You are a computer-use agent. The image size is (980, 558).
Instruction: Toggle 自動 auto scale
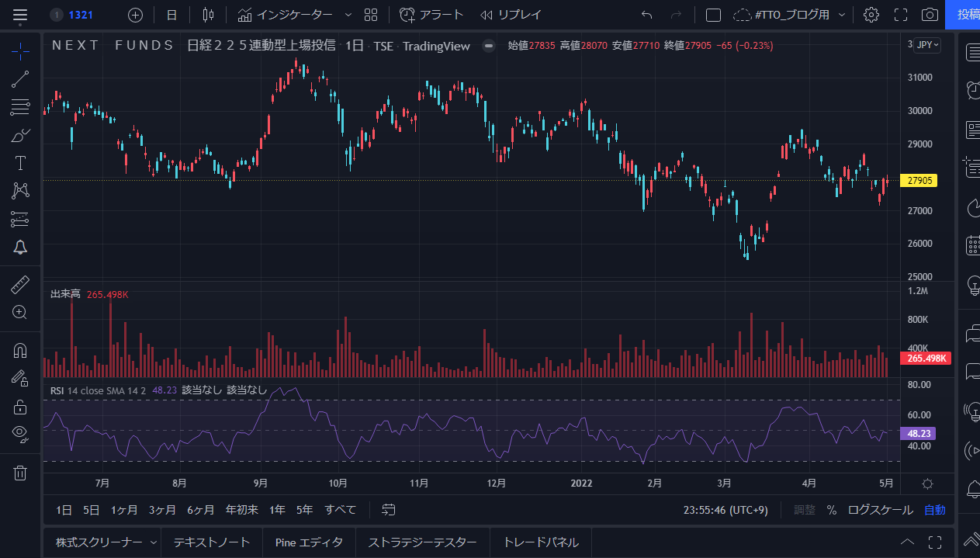(935, 510)
